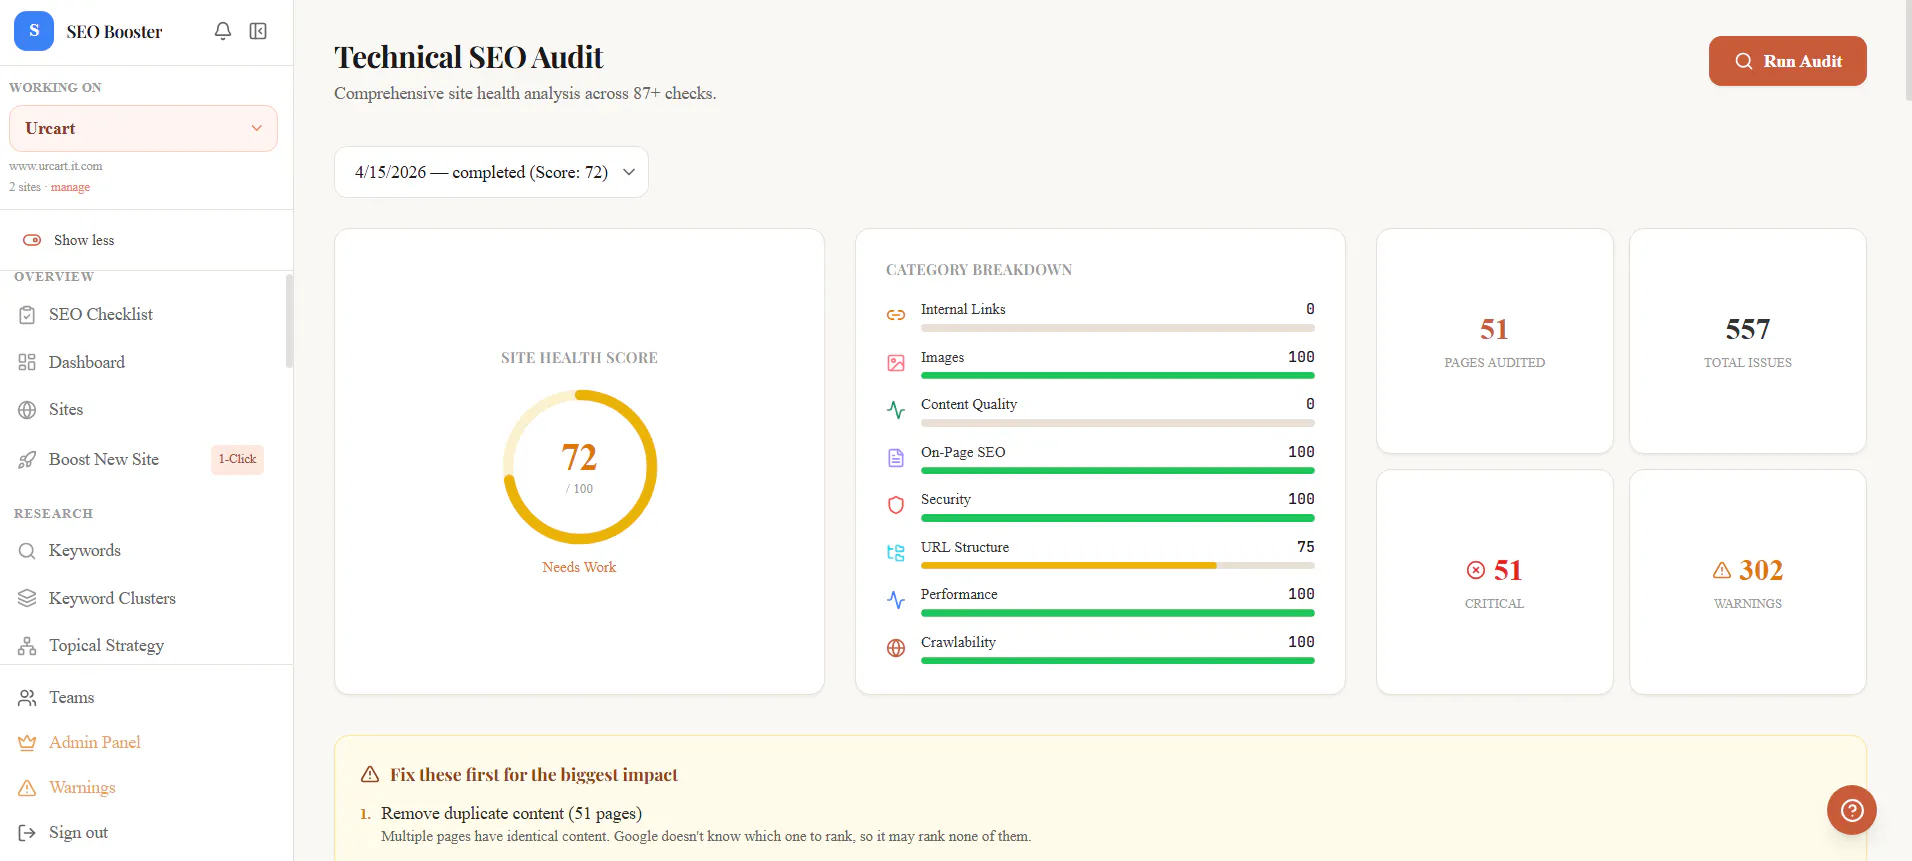Click the Internal Links chain icon
Viewport: 1912px width, 861px height.
(x=896, y=315)
